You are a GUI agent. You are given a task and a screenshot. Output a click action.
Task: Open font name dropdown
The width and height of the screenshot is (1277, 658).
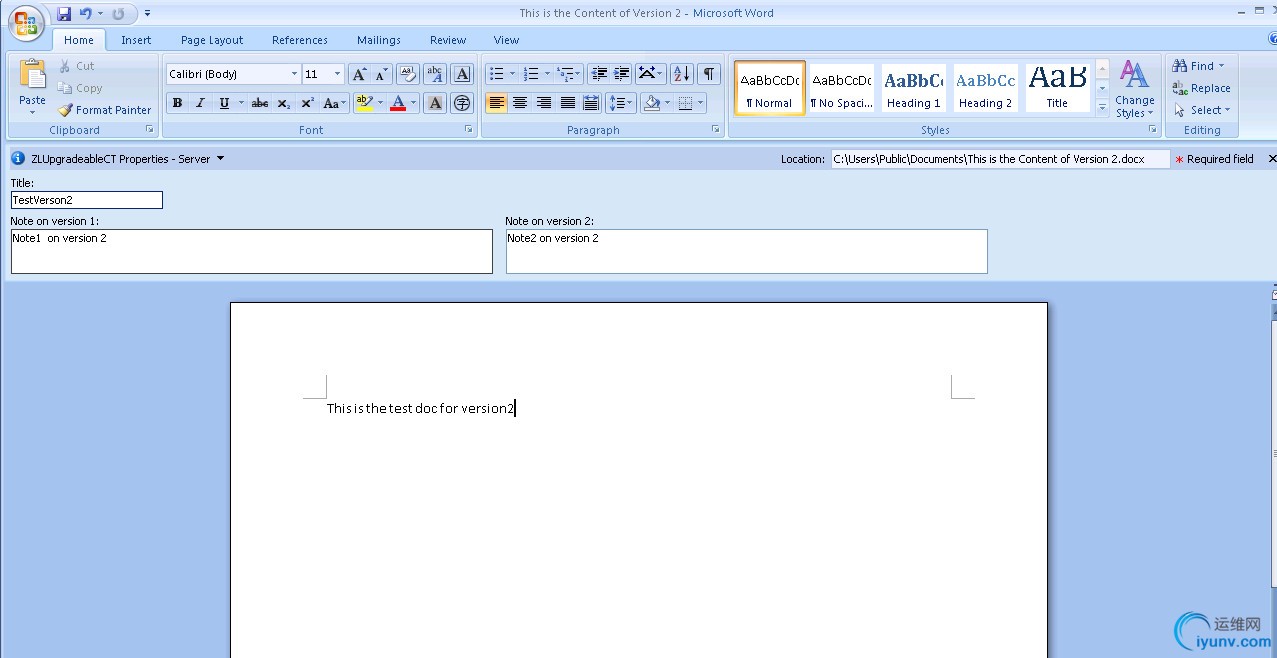[294, 74]
